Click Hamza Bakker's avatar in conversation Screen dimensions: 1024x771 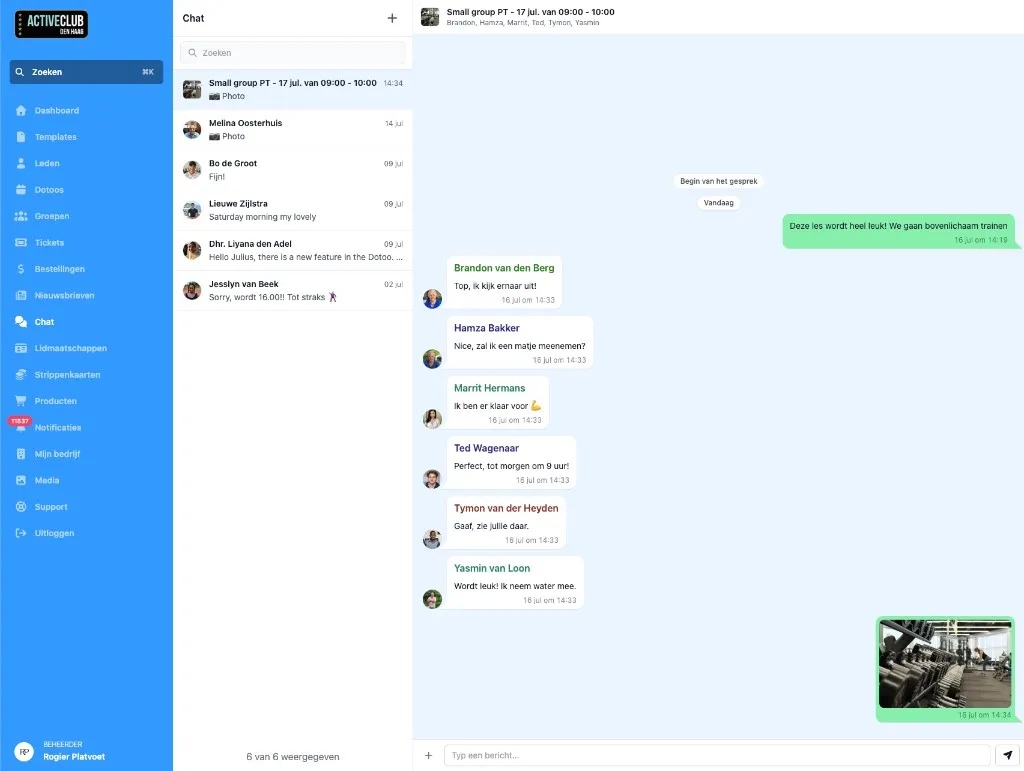pyautogui.click(x=432, y=358)
